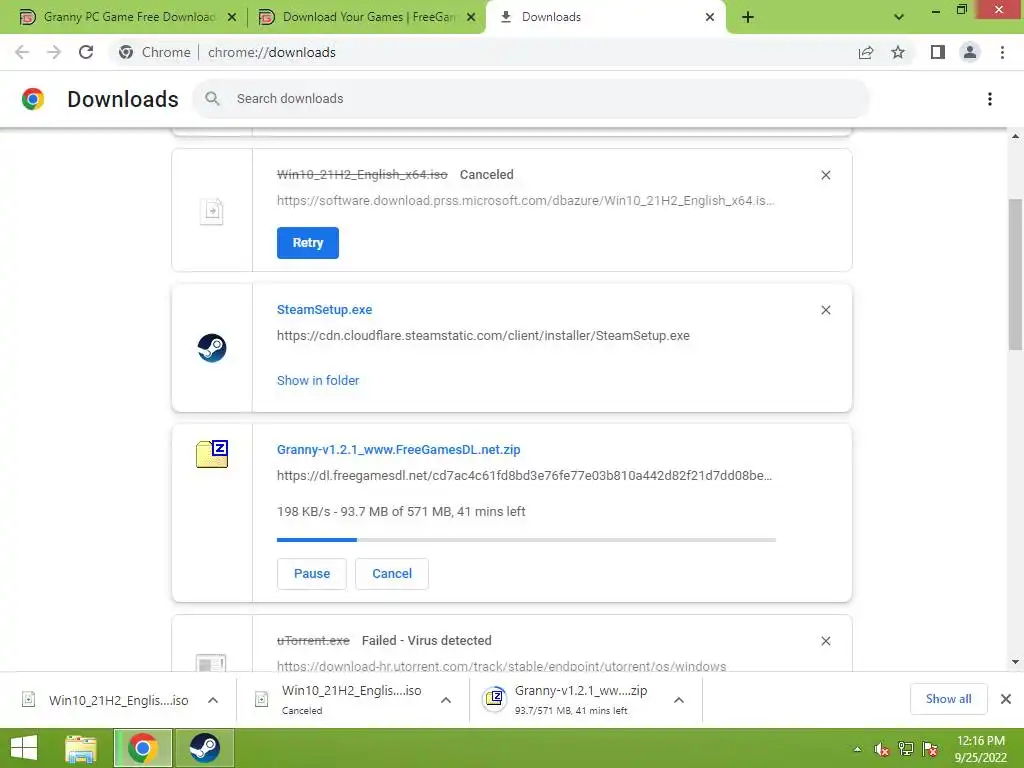Open the Chrome main menu (three dots)
Image resolution: width=1024 pixels, height=768 pixels.
(x=1002, y=52)
